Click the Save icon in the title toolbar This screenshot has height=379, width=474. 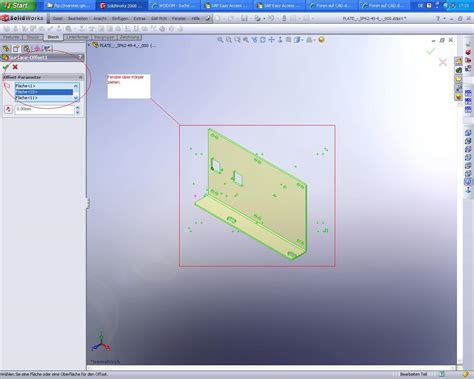click(244, 18)
